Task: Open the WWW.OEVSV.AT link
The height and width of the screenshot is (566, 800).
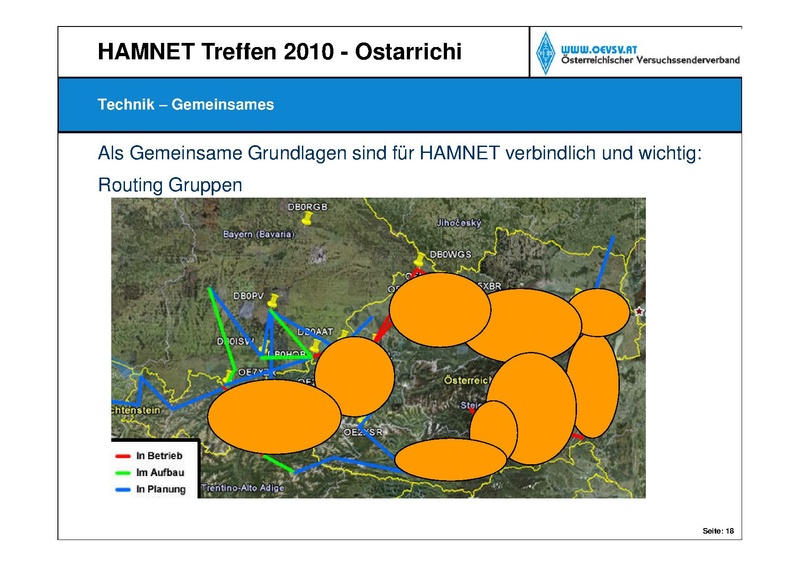Action: pyautogui.click(x=599, y=50)
